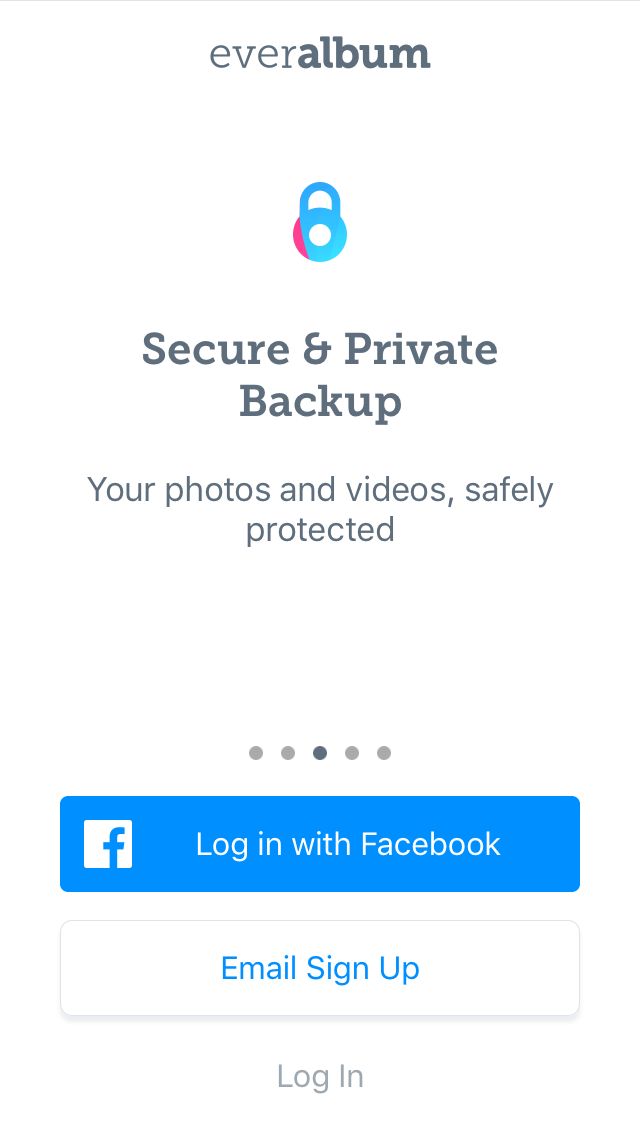
Task: Jump to the fourth page indicator dot
Action: coord(352,753)
